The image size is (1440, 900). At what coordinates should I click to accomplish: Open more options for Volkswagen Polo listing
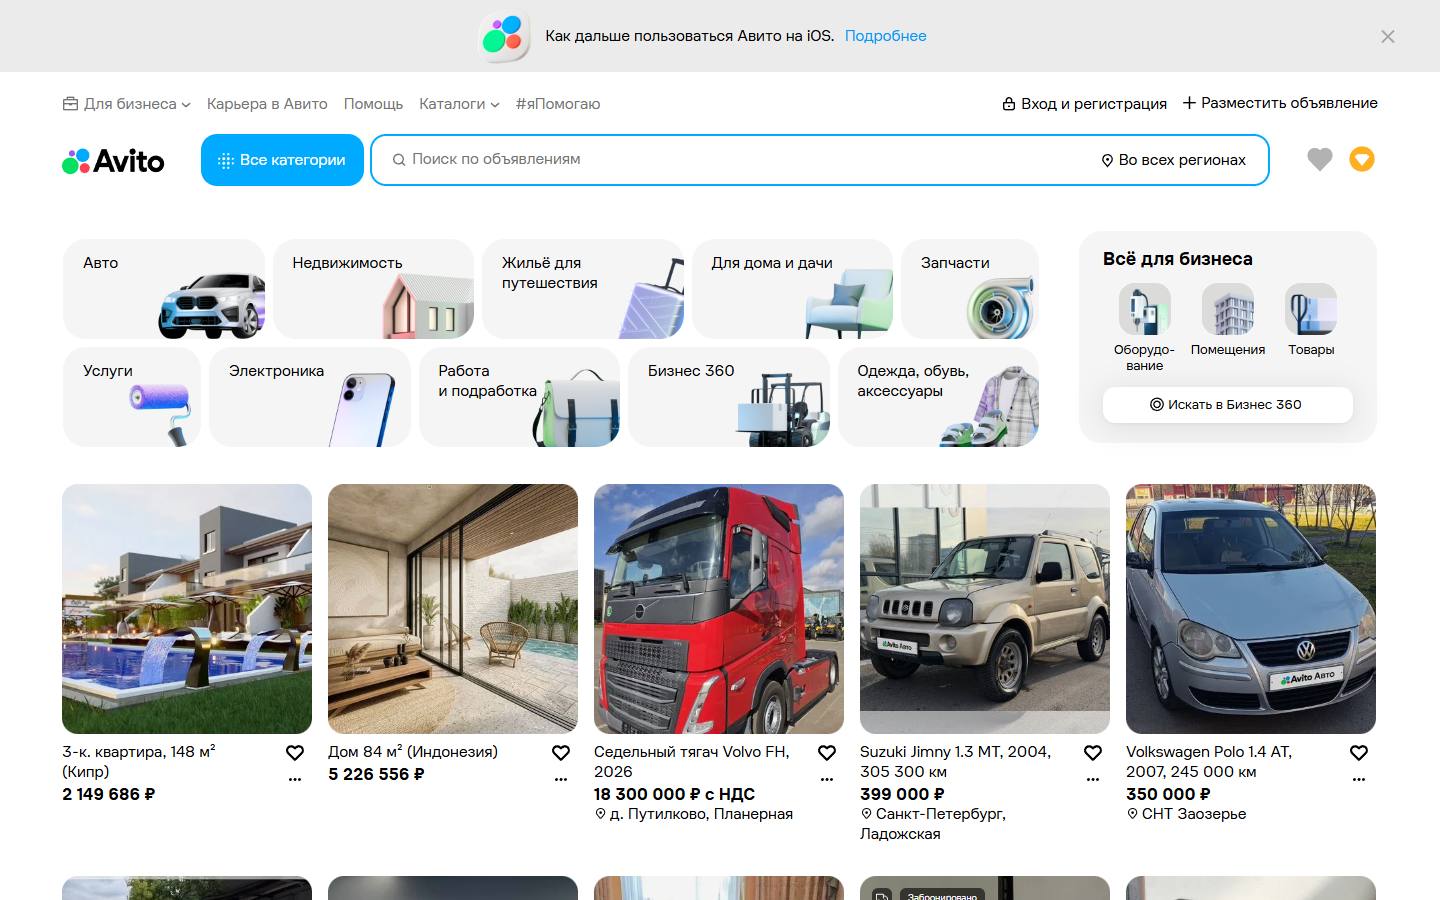click(1359, 779)
